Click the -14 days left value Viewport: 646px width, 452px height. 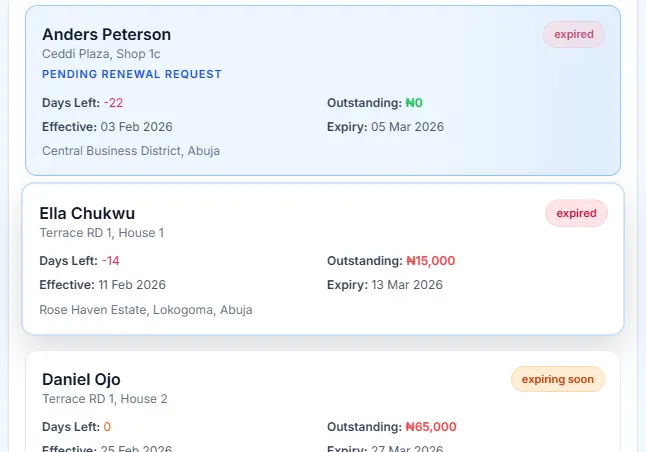pos(110,261)
